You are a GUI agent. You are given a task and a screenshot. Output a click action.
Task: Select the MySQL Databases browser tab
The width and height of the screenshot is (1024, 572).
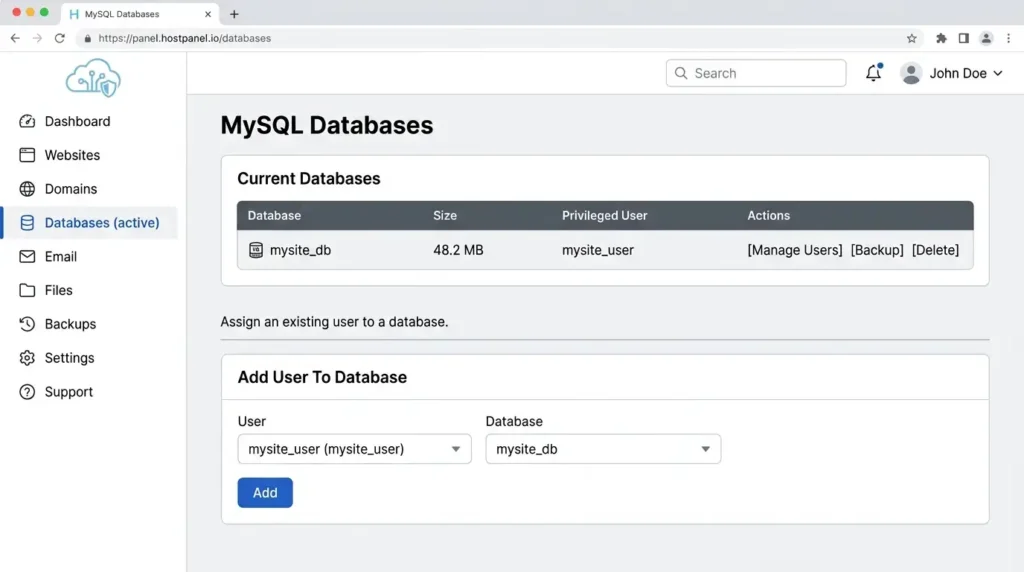click(140, 14)
